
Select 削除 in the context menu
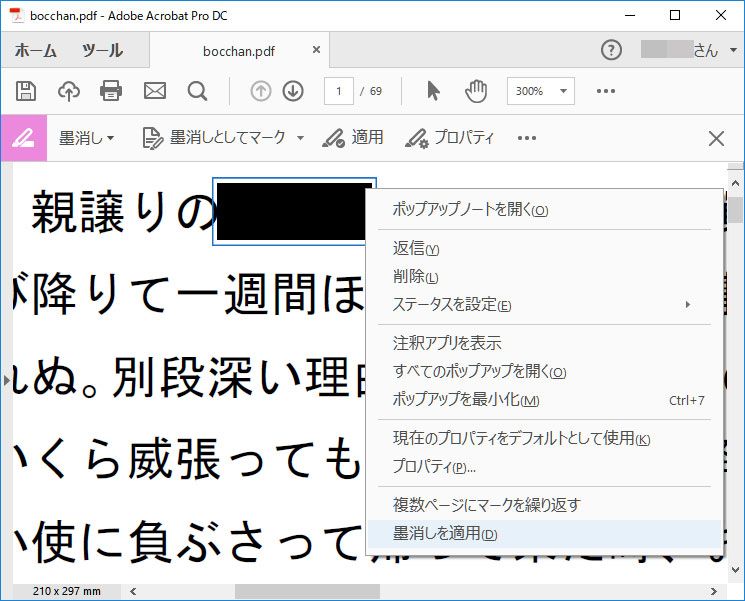(x=415, y=276)
